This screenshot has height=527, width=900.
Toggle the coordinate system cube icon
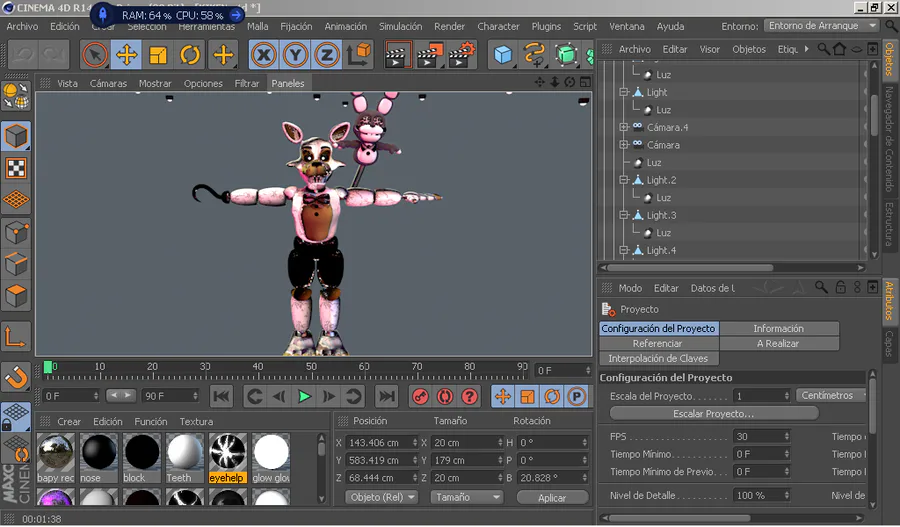[x=359, y=55]
